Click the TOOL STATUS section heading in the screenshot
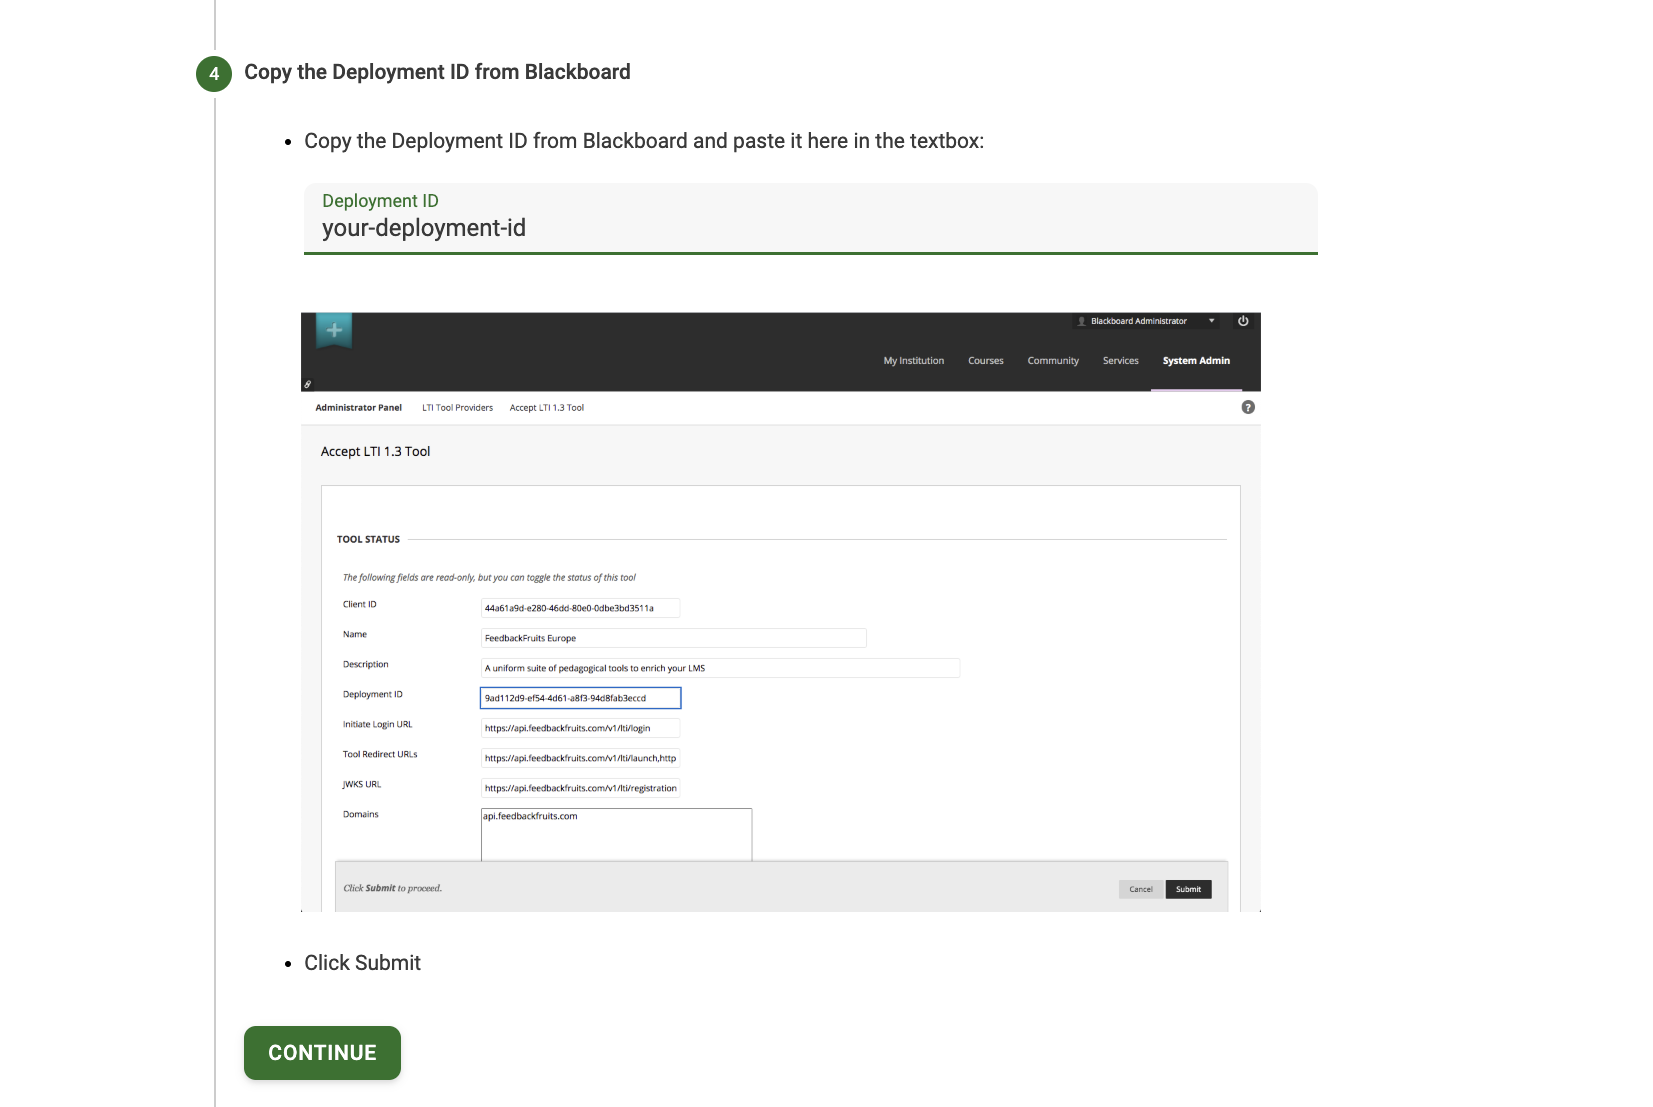 click(x=368, y=540)
